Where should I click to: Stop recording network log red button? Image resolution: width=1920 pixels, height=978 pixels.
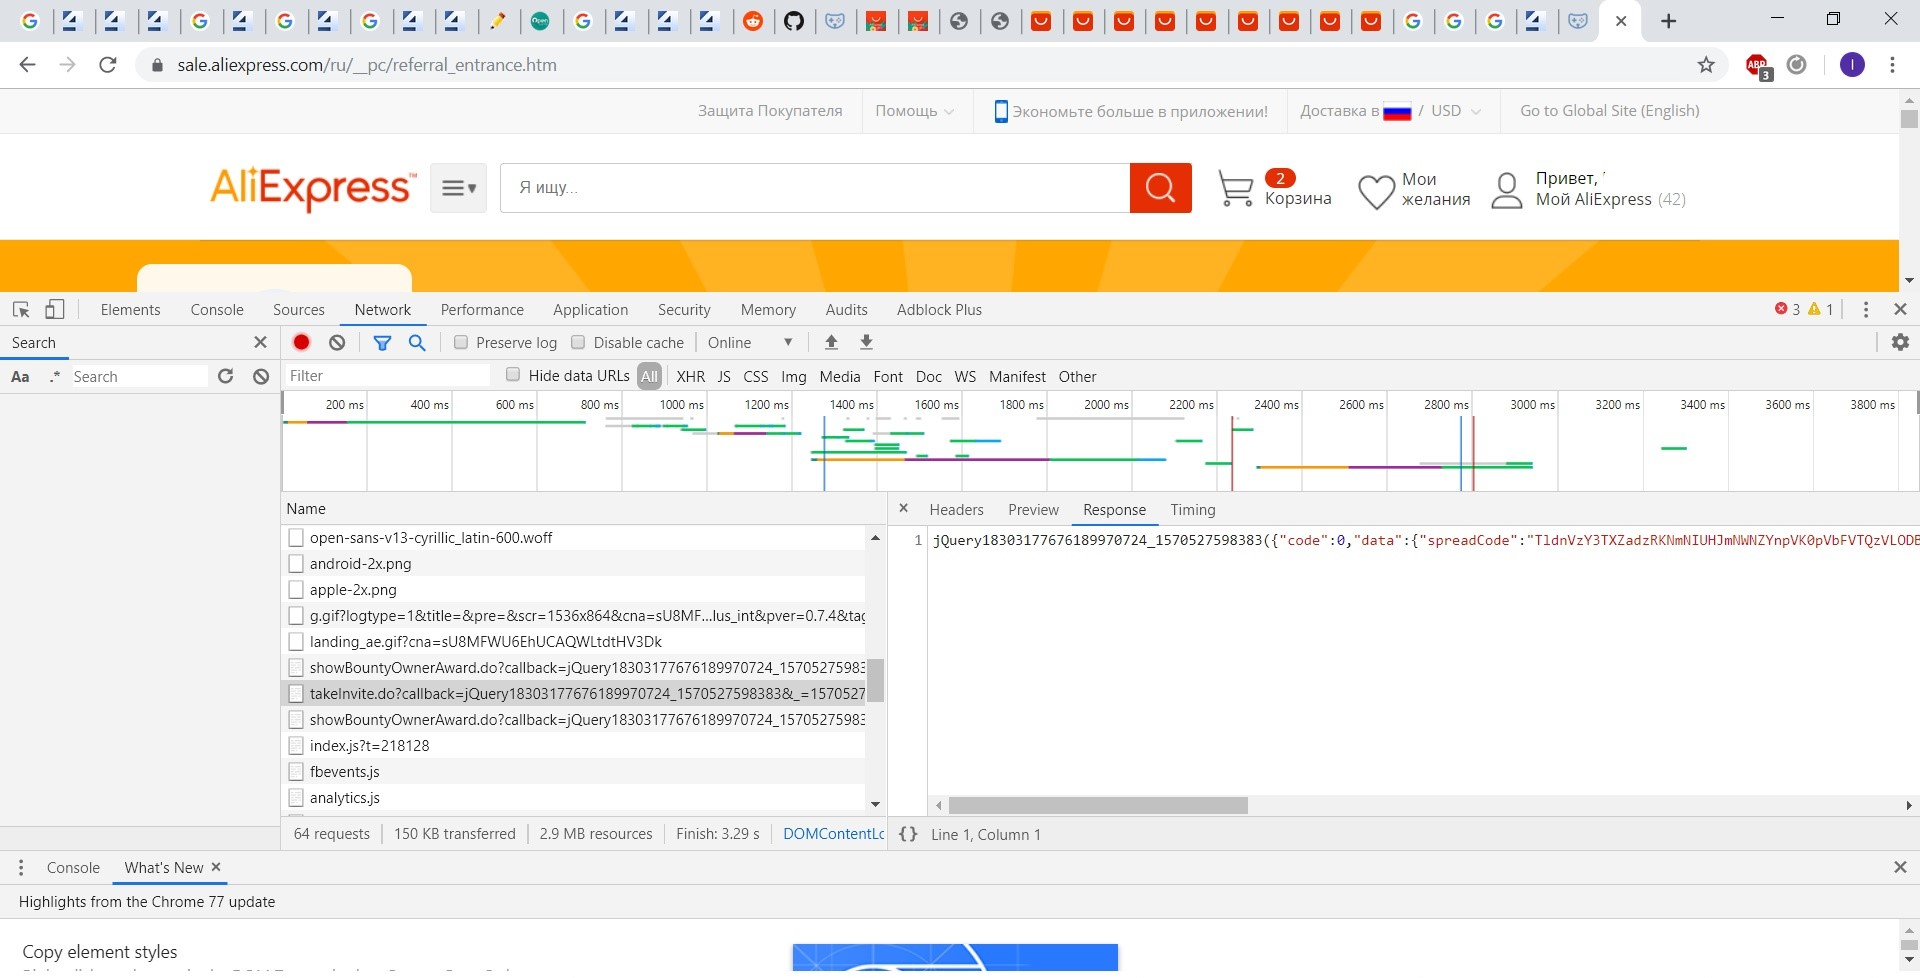coord(301,343)
